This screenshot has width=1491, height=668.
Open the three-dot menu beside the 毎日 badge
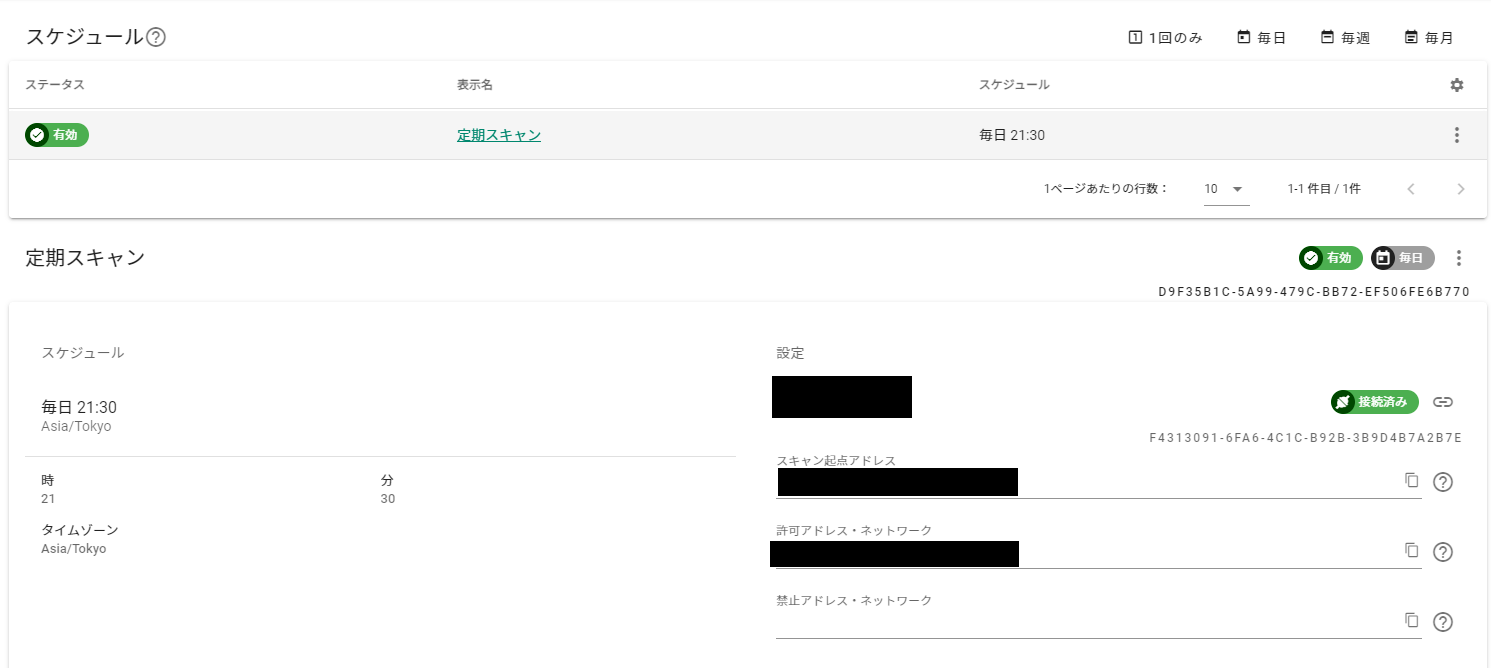(x=1459, y=258)
